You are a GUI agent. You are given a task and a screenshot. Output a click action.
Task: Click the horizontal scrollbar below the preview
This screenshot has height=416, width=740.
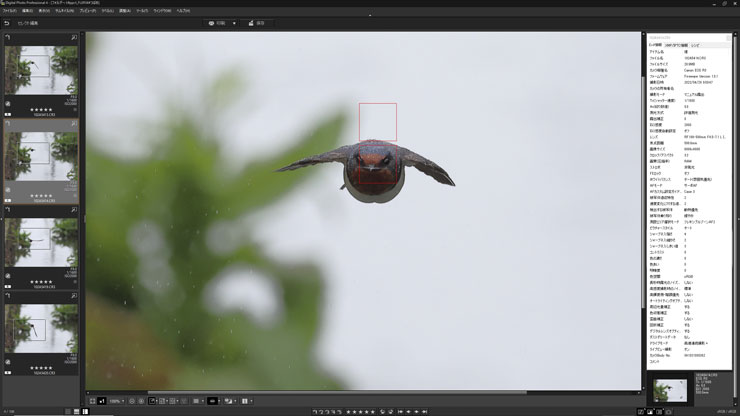pos(337,392)
